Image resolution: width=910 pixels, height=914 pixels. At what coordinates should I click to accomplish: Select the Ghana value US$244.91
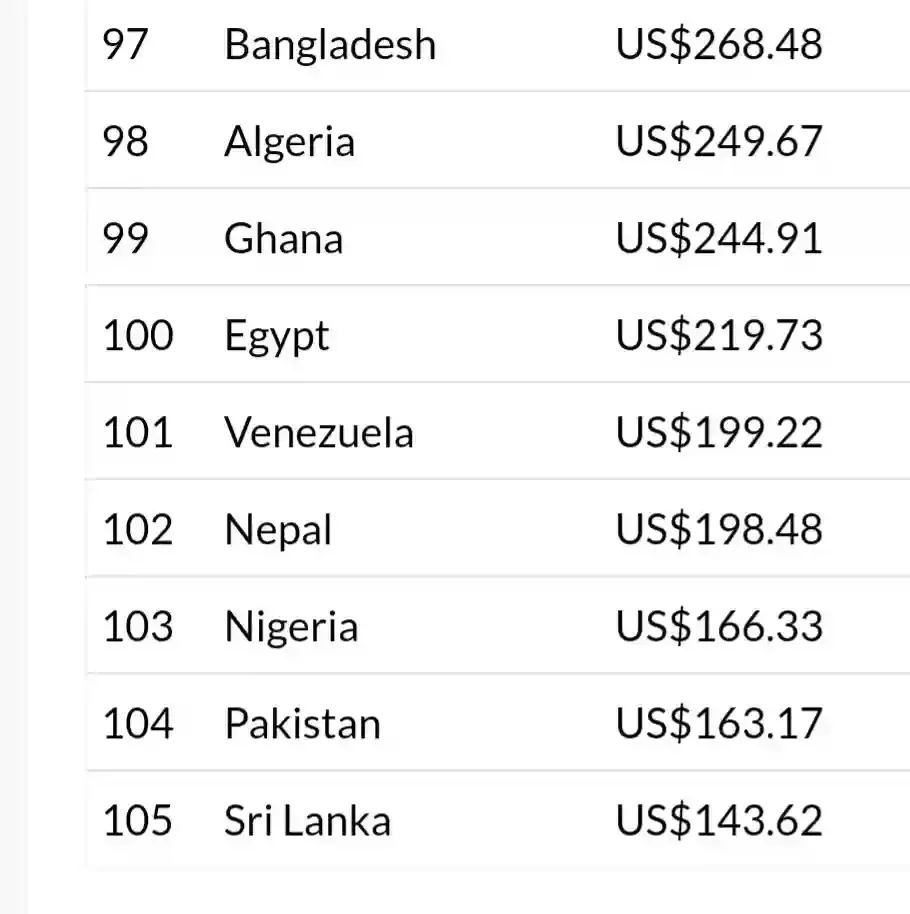tap(719, 238)
